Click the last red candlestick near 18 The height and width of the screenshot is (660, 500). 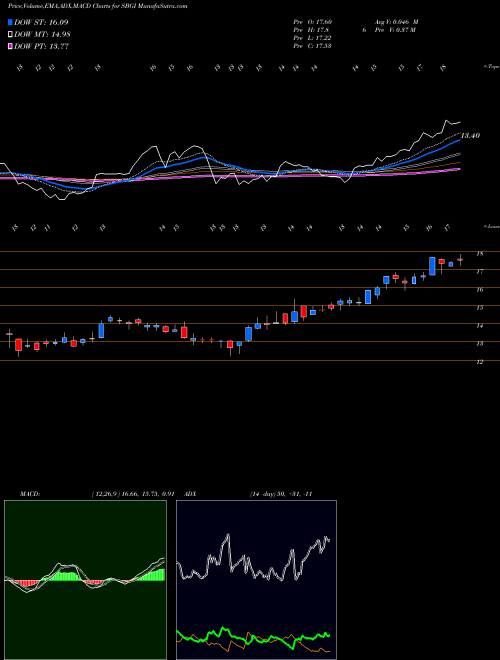pos(460,260)
